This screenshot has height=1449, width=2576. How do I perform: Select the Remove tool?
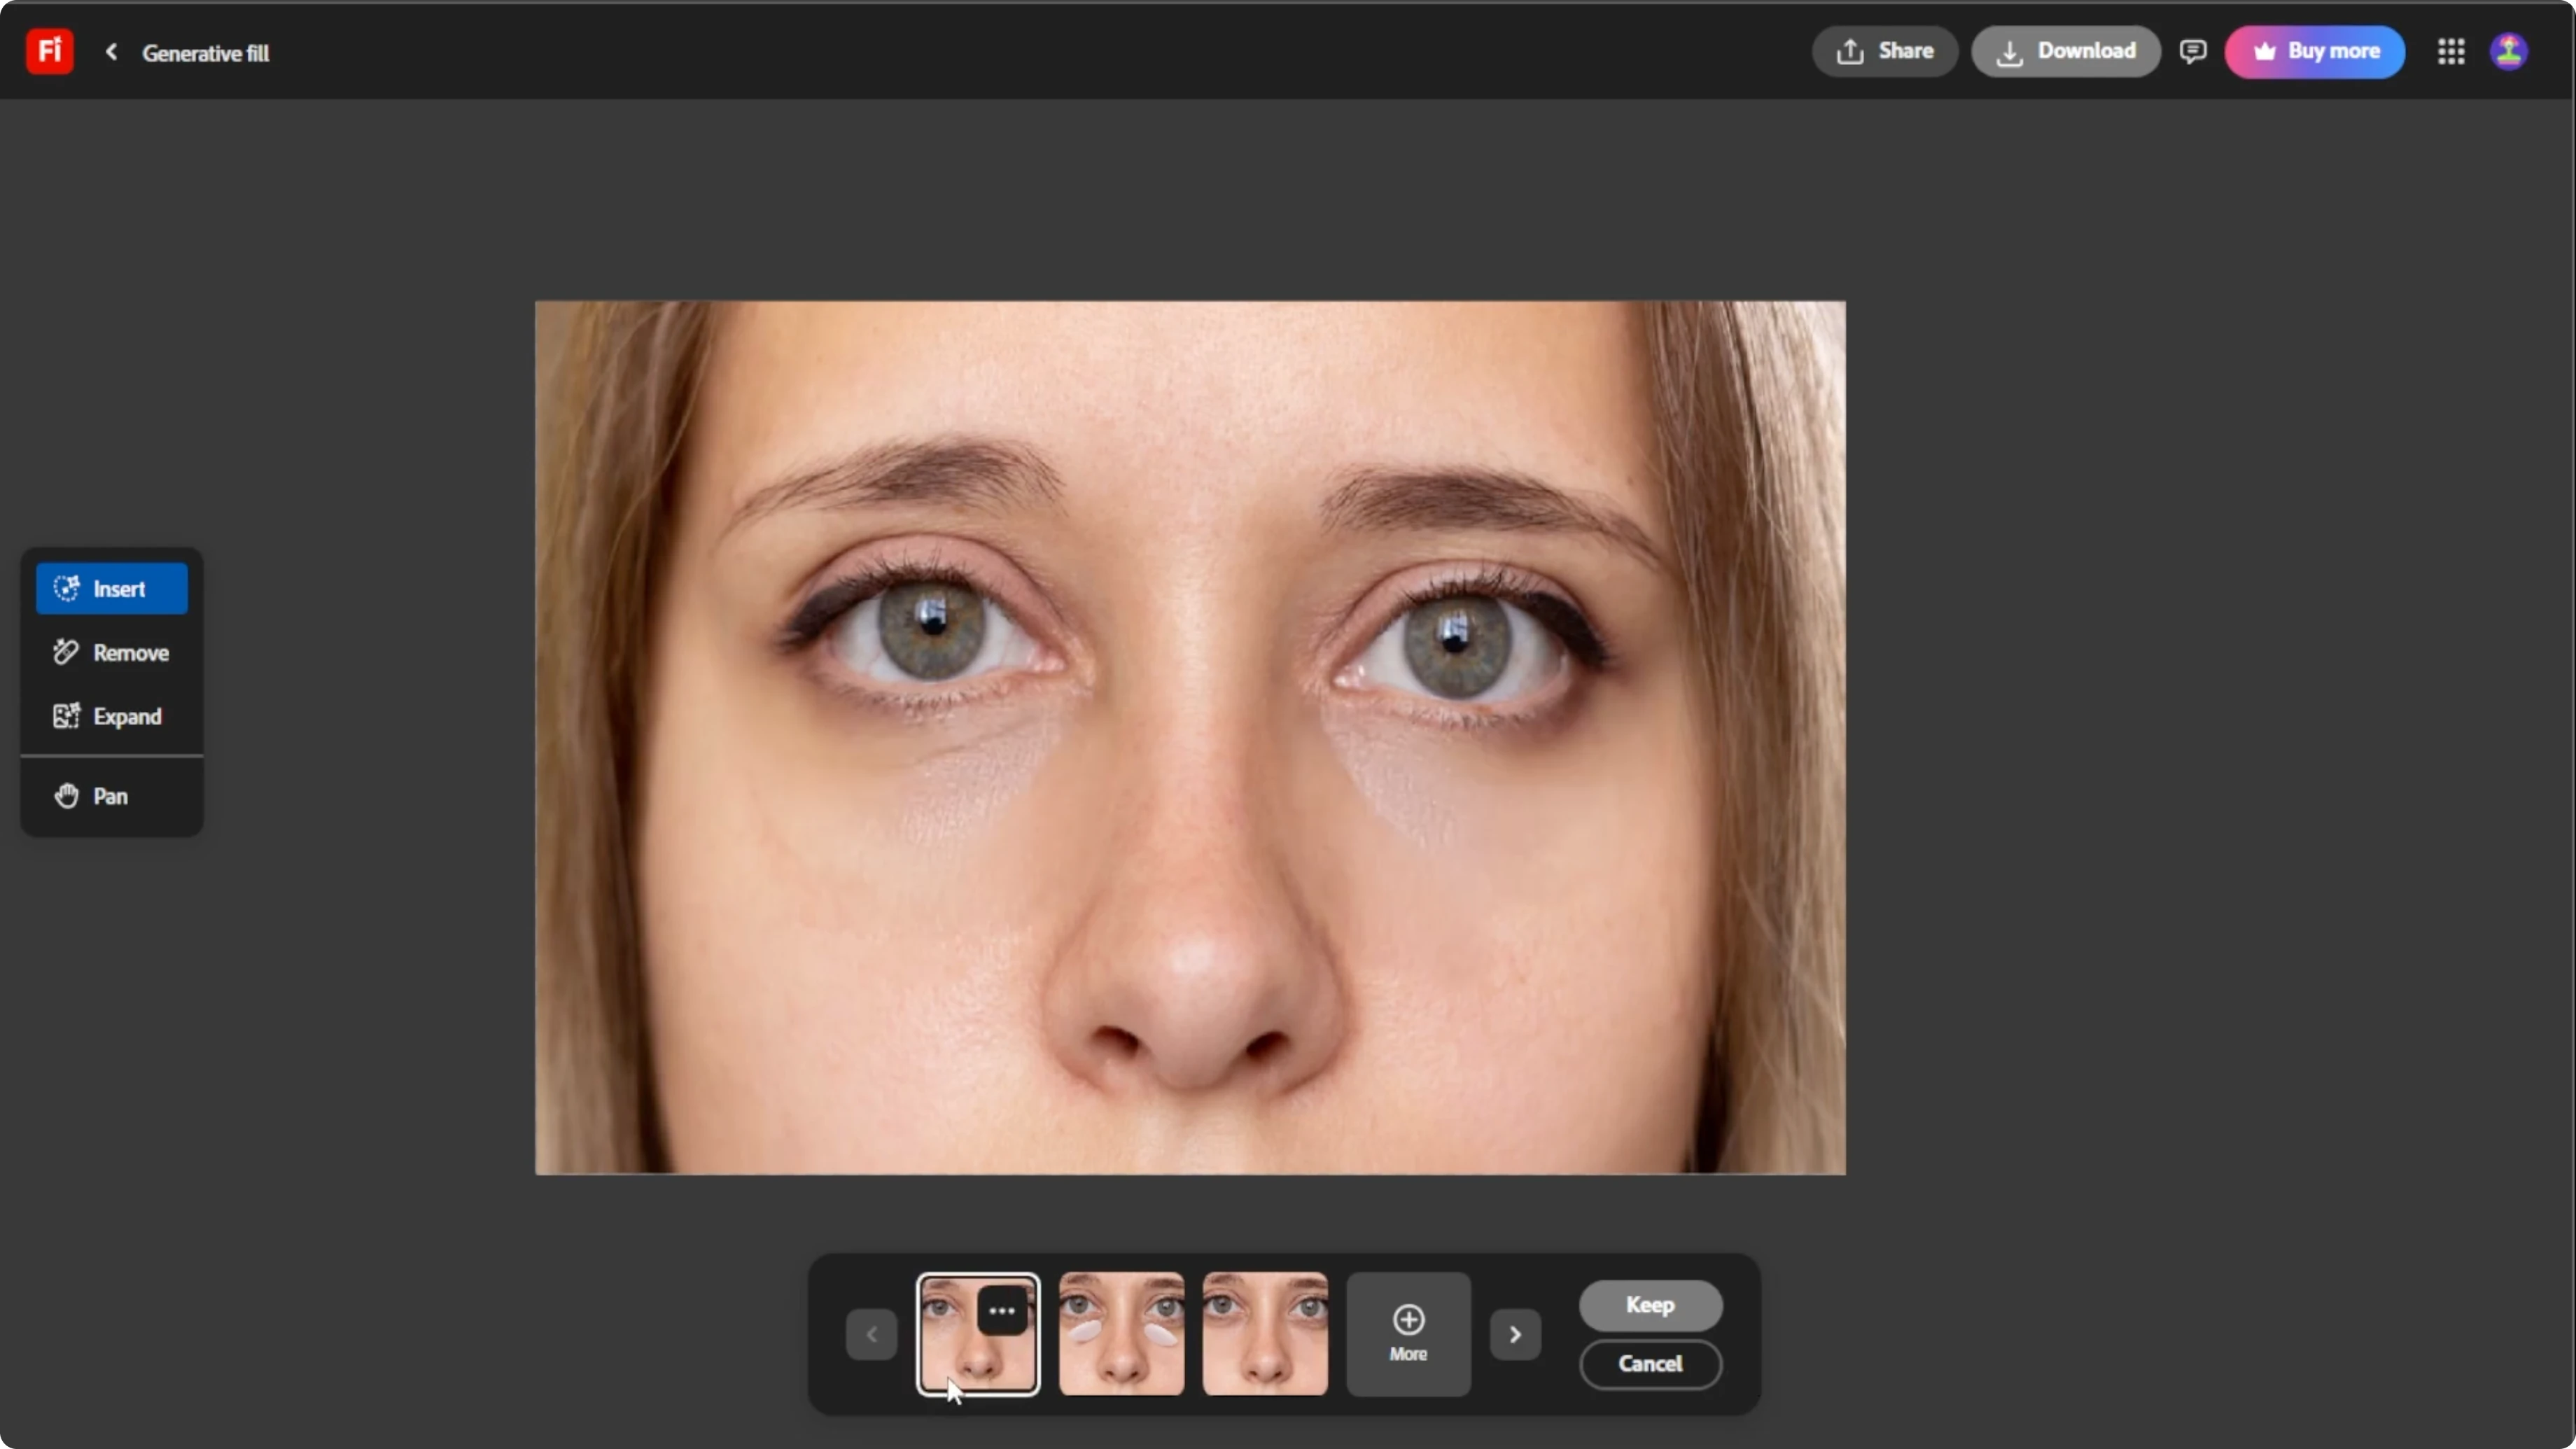coord(112,652)
